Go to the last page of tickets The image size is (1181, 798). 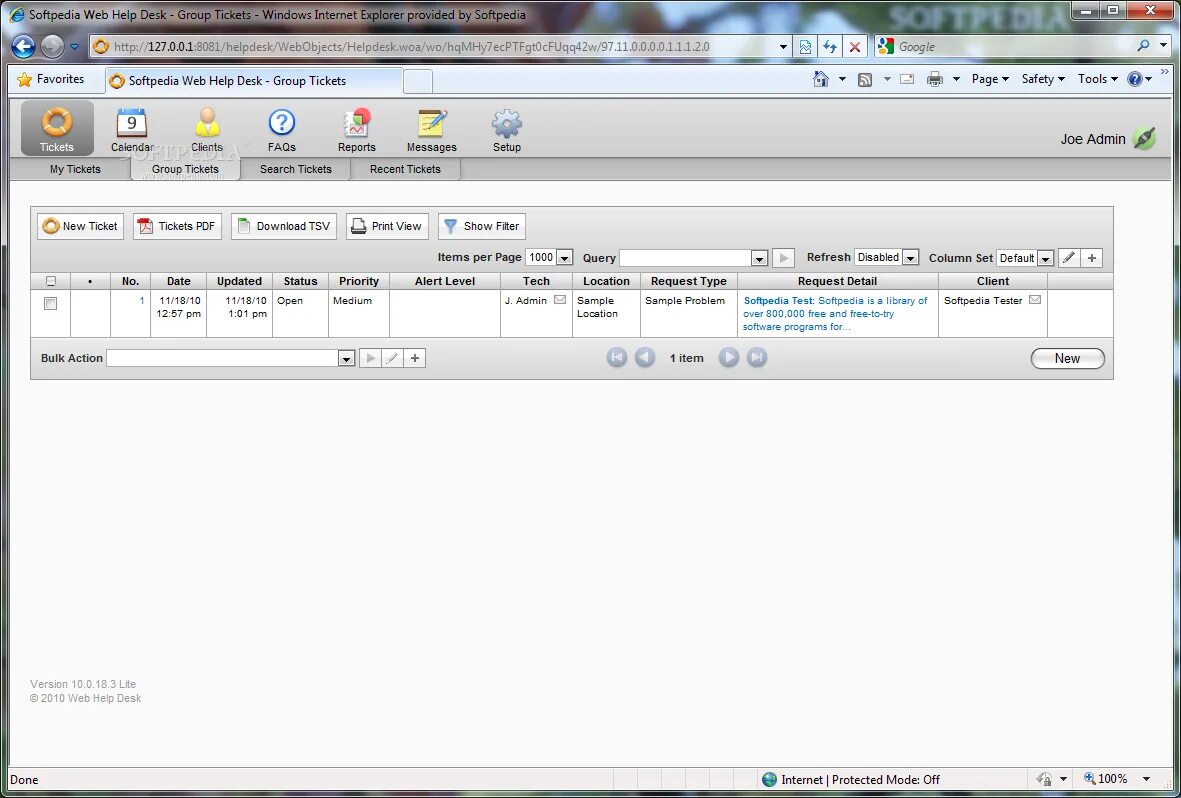click(757, 358)
